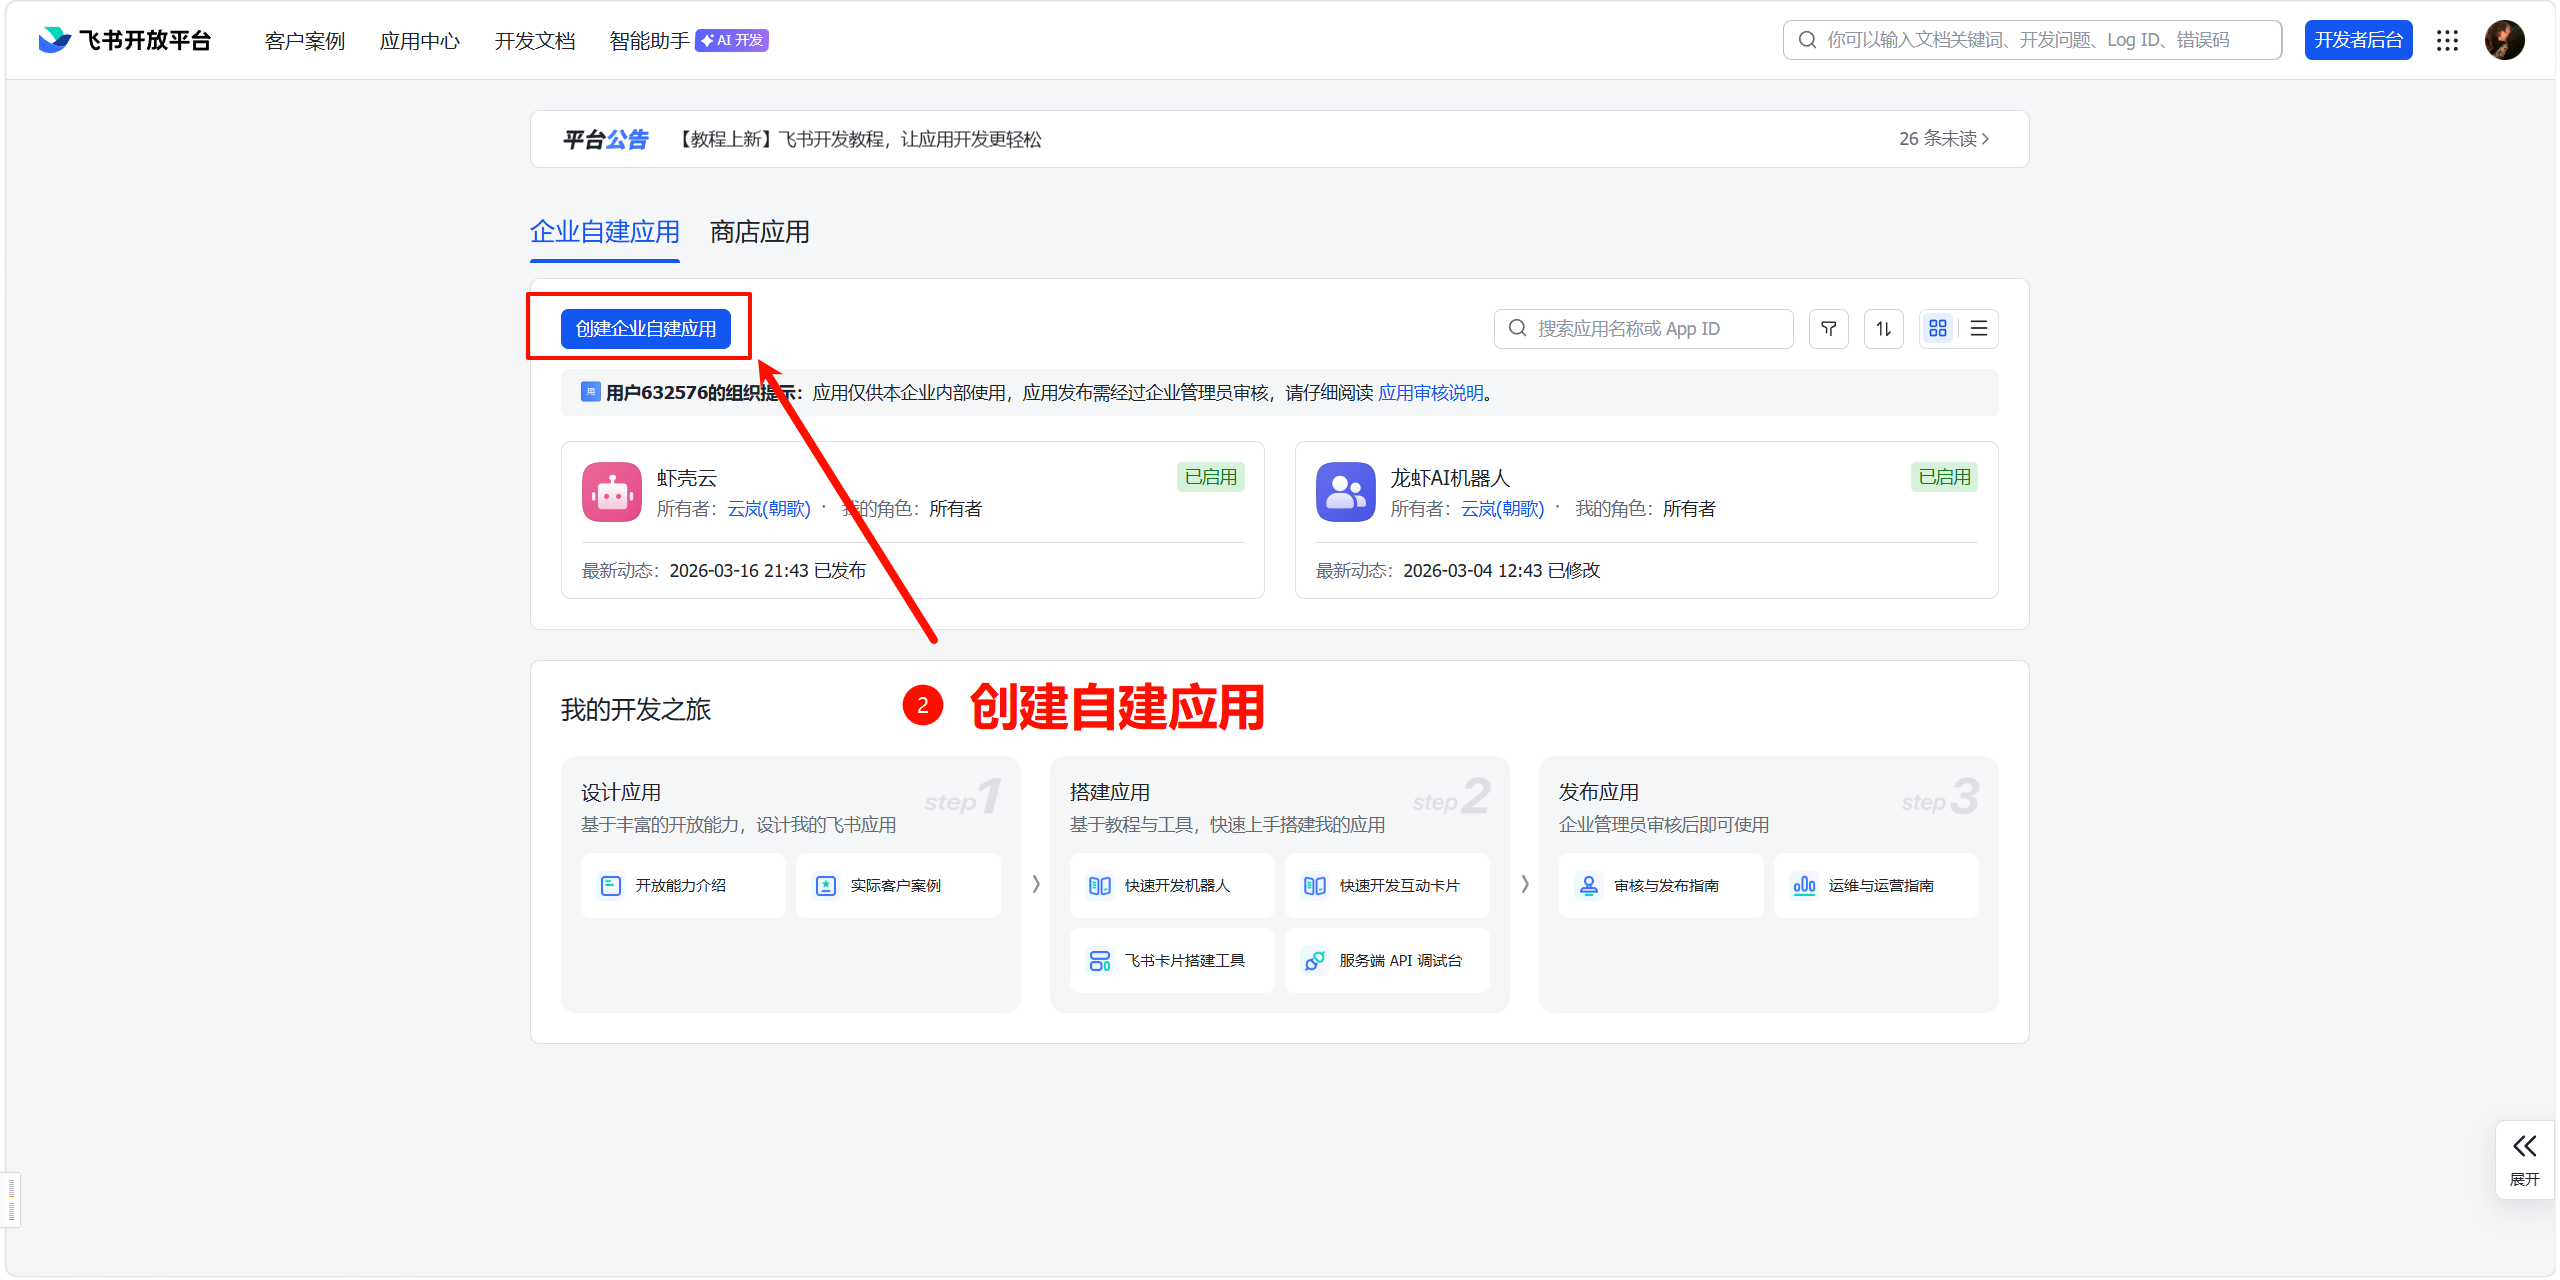2560x1280 pixels.
Task: Click the sort order icon
Action: [1884, 328]
